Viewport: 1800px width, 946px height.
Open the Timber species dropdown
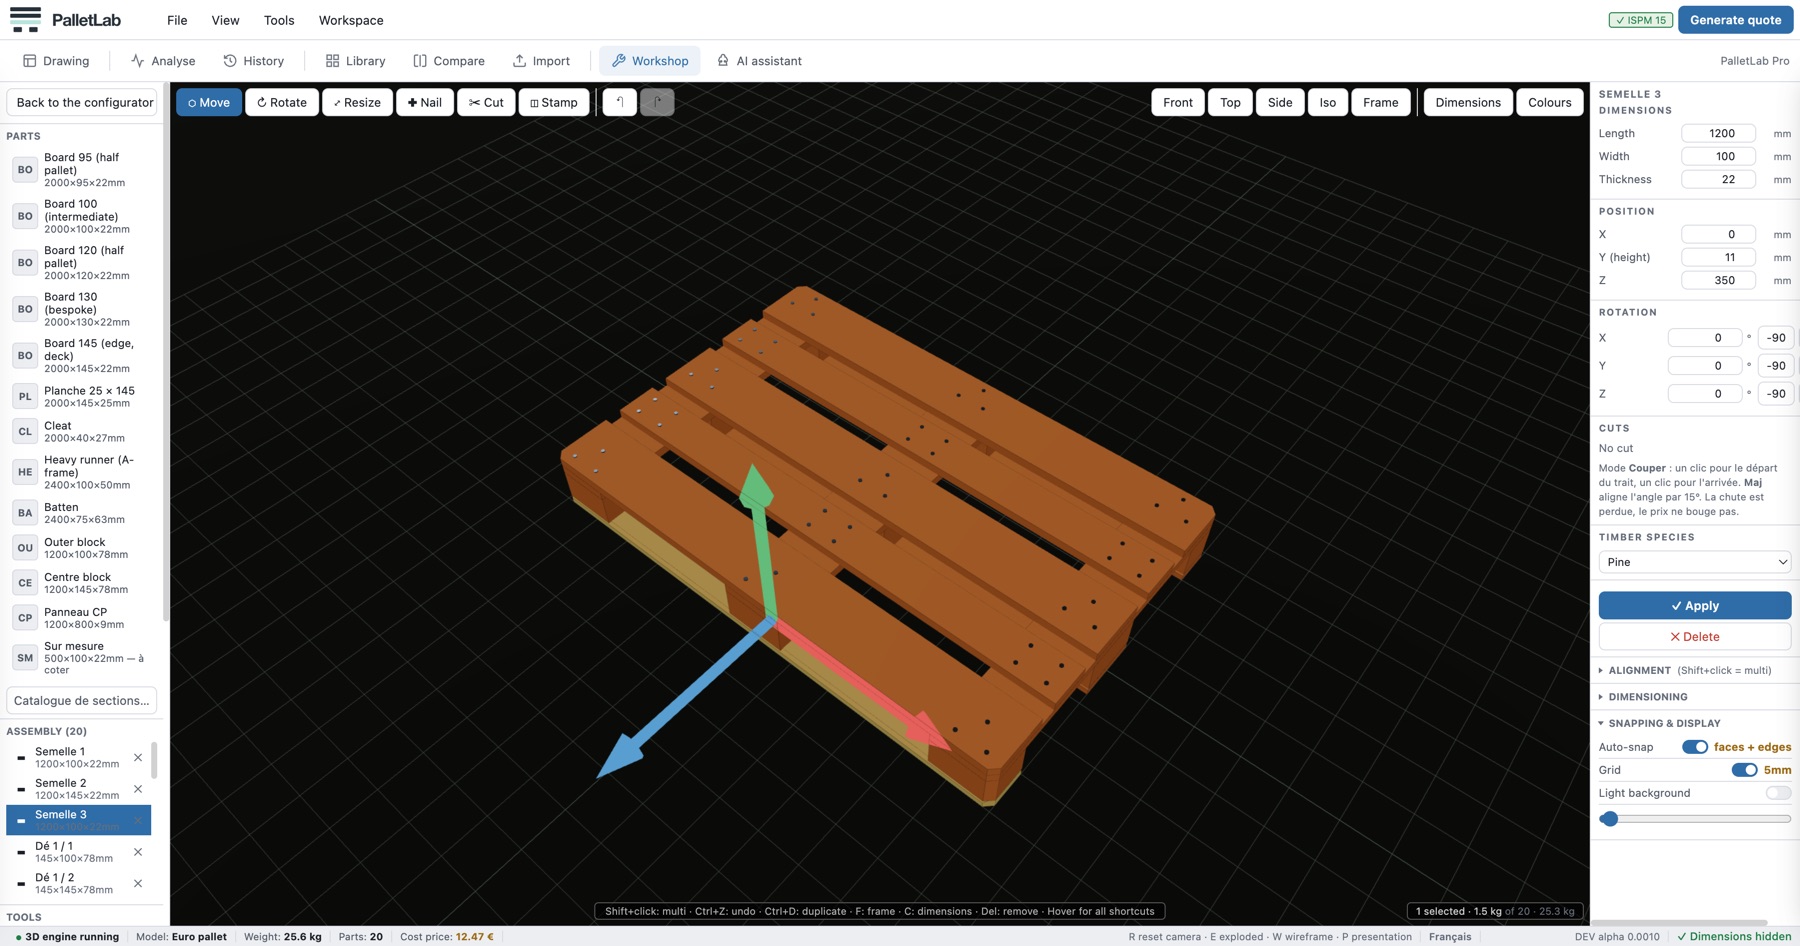(1694, 562)
